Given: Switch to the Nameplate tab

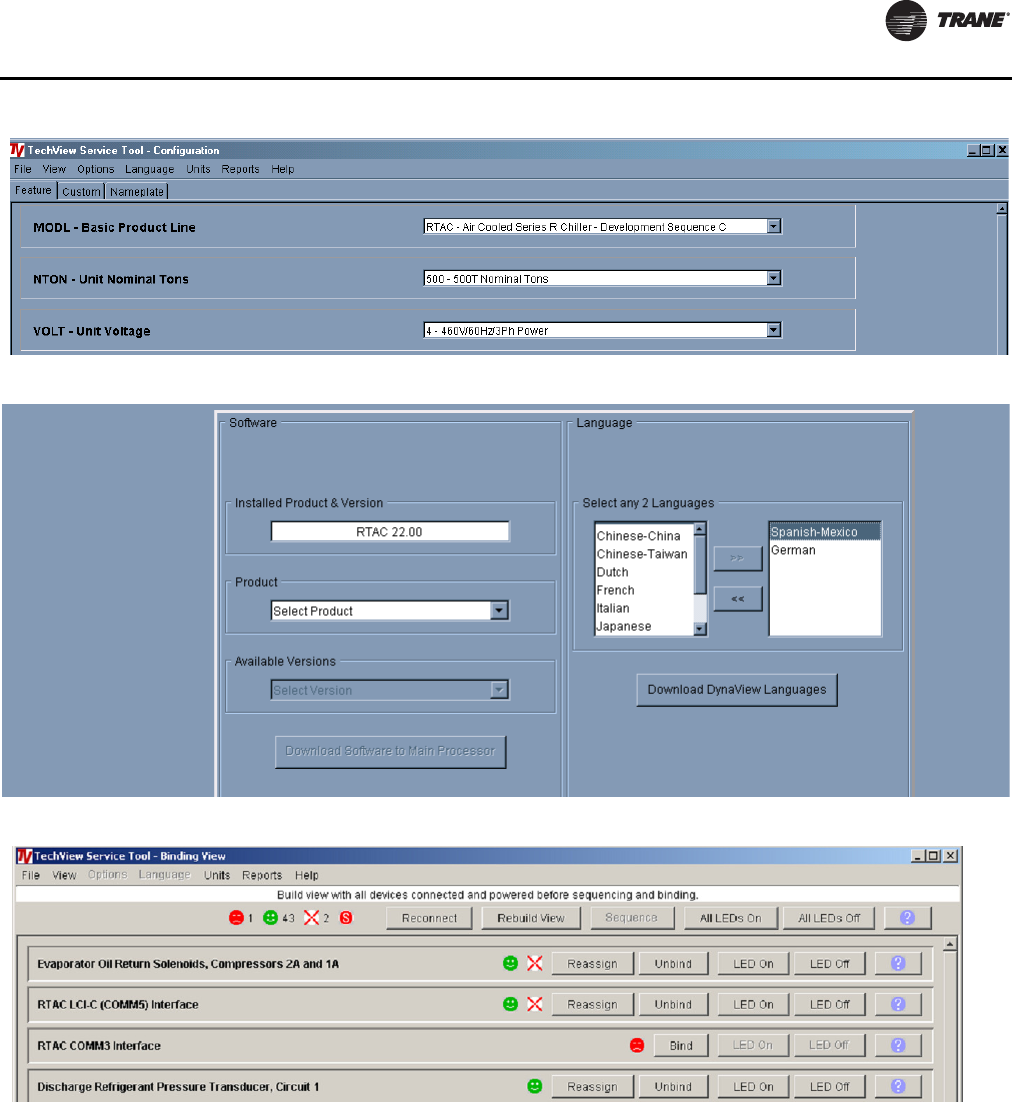Looking at the screenshot, I should (x=137, y=192).
